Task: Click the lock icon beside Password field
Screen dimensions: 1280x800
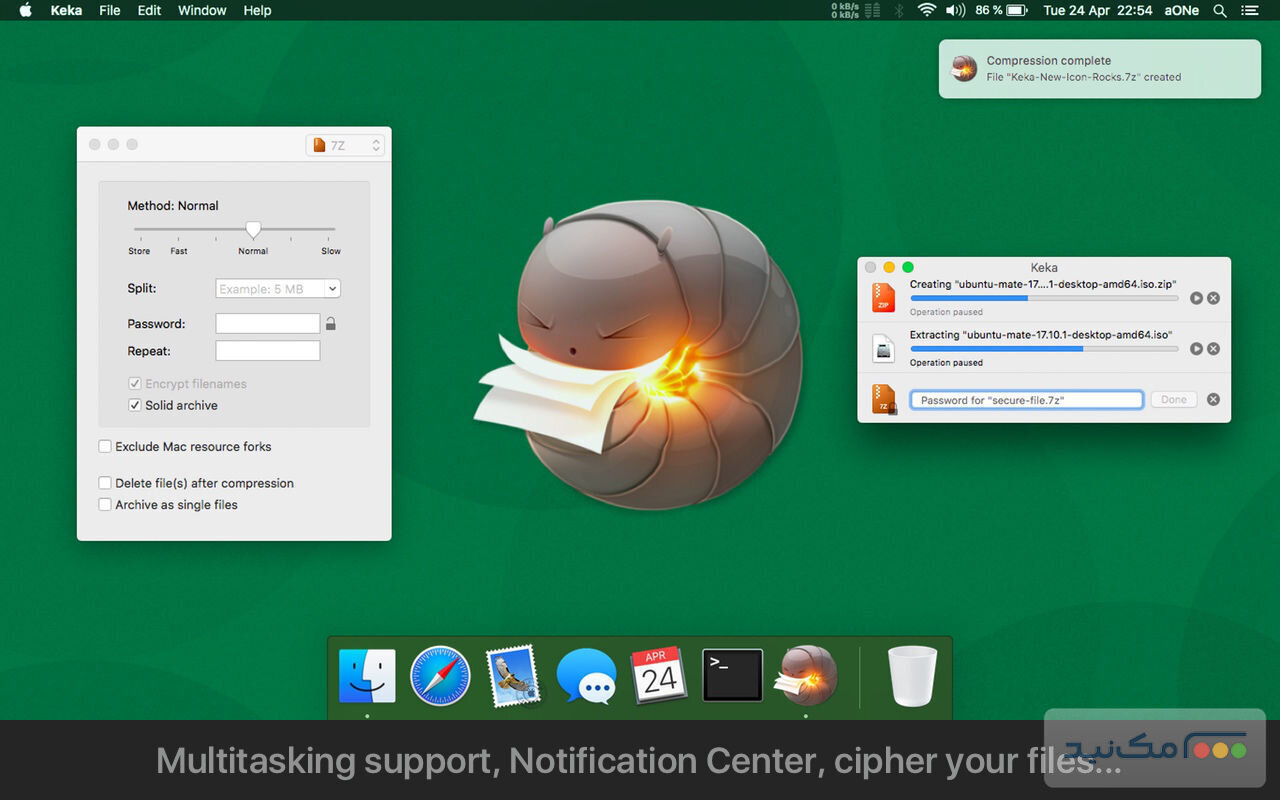Action: (x=331, y=324)
